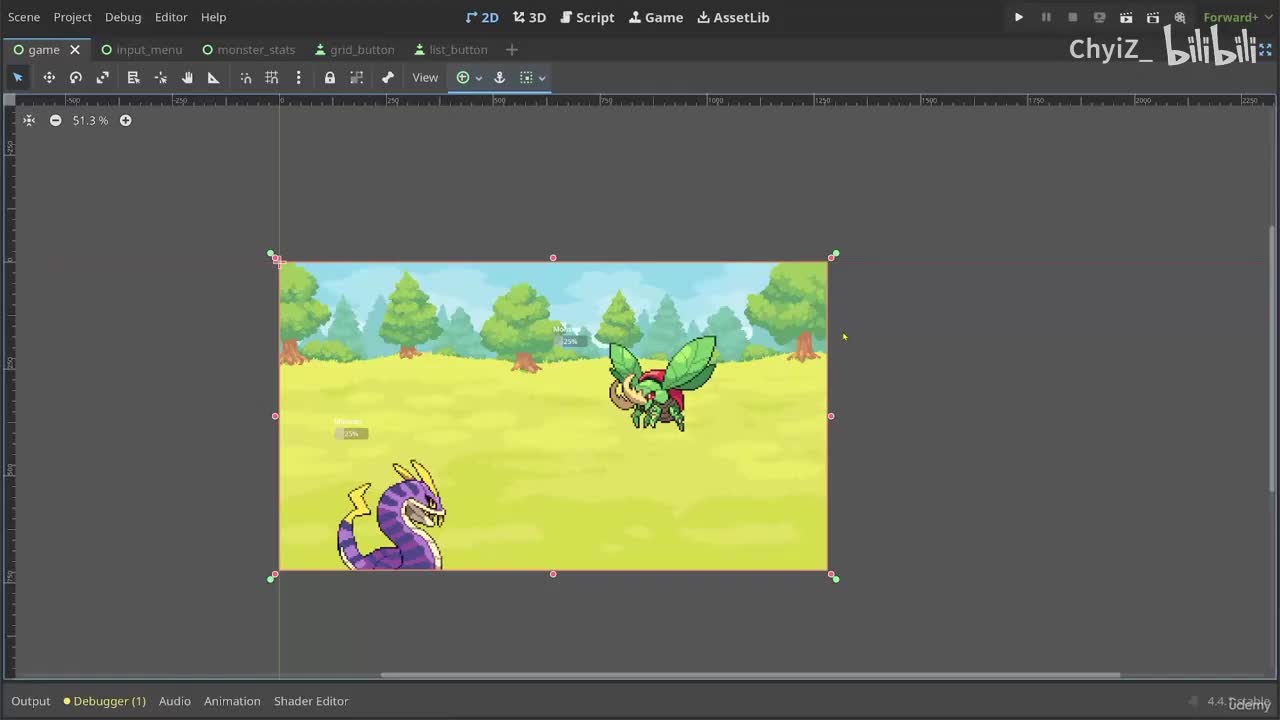
Task: Zoom in with the plus button
Action: [125, 120]
